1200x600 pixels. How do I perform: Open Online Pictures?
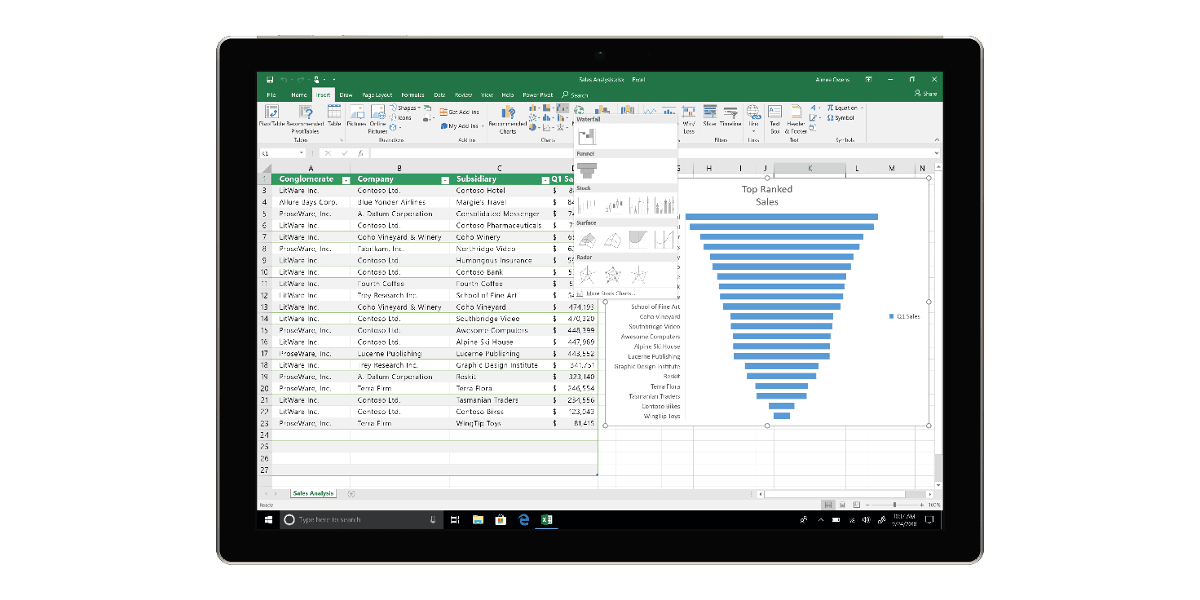tap(378, 118)
